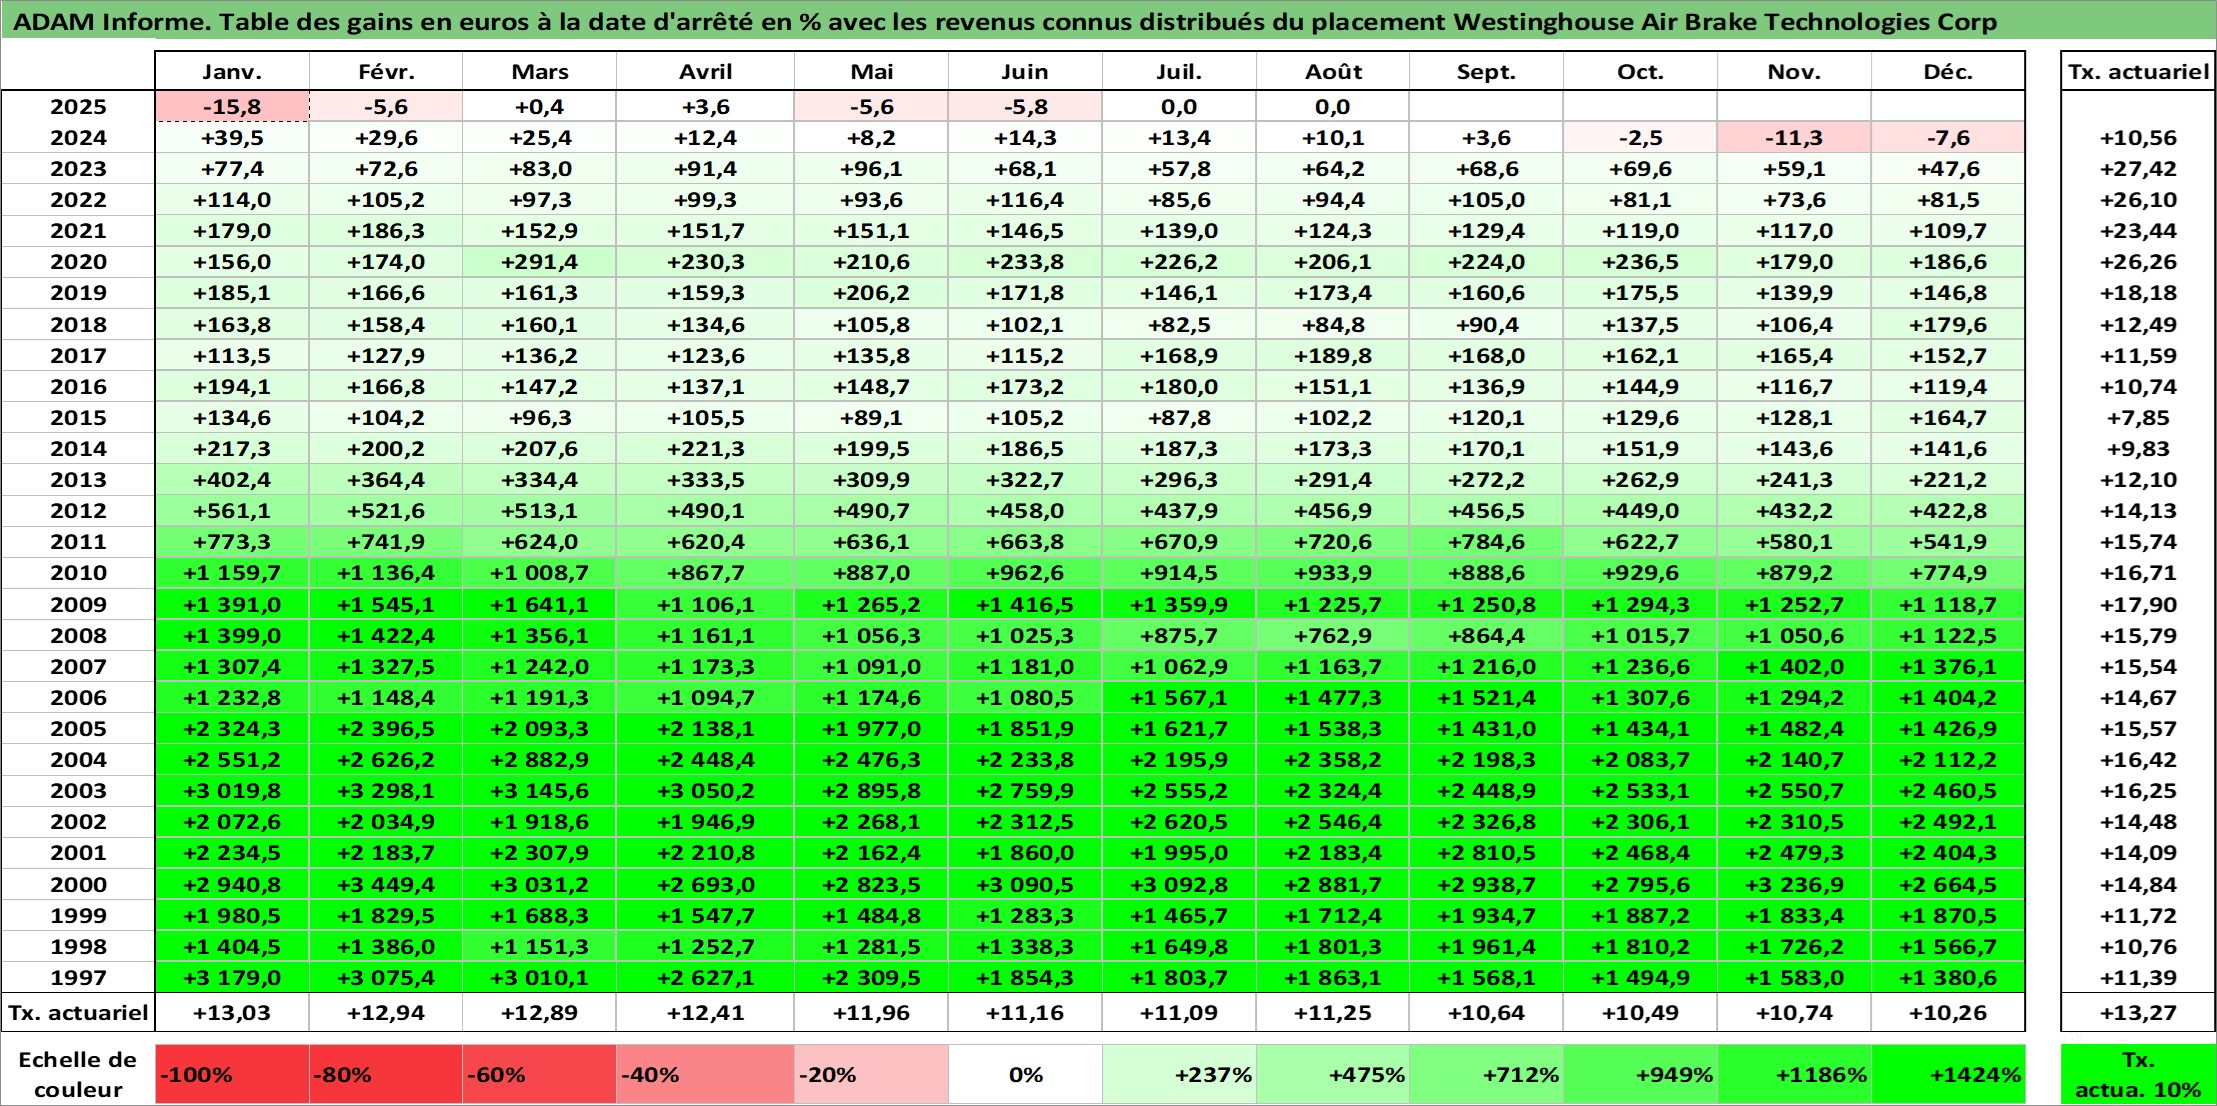Click the +2 882,9 cell for March 2004

(x=539, y=760)
